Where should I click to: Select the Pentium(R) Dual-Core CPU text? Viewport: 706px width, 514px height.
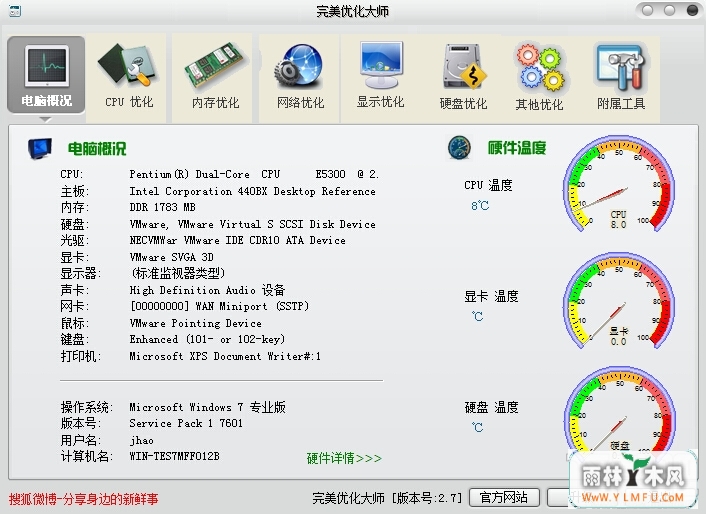[254, 174]
